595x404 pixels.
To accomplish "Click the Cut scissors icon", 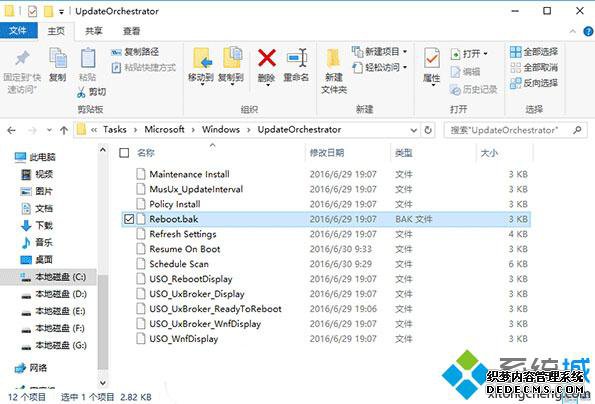I will coord(81,92).
